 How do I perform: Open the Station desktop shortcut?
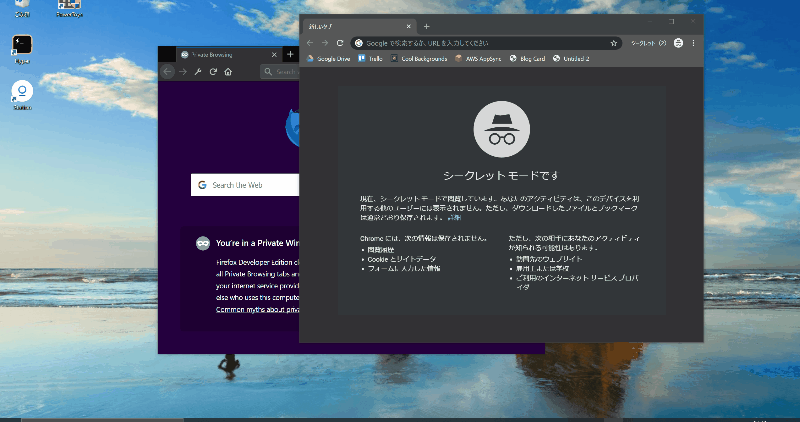click(x=22, y=95)
